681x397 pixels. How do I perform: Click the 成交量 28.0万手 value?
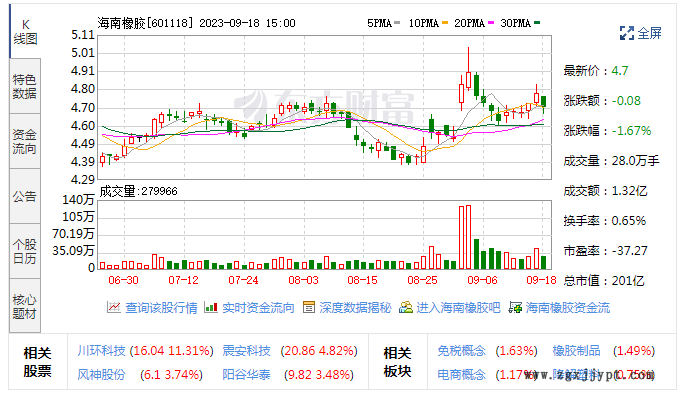[635, 161]
